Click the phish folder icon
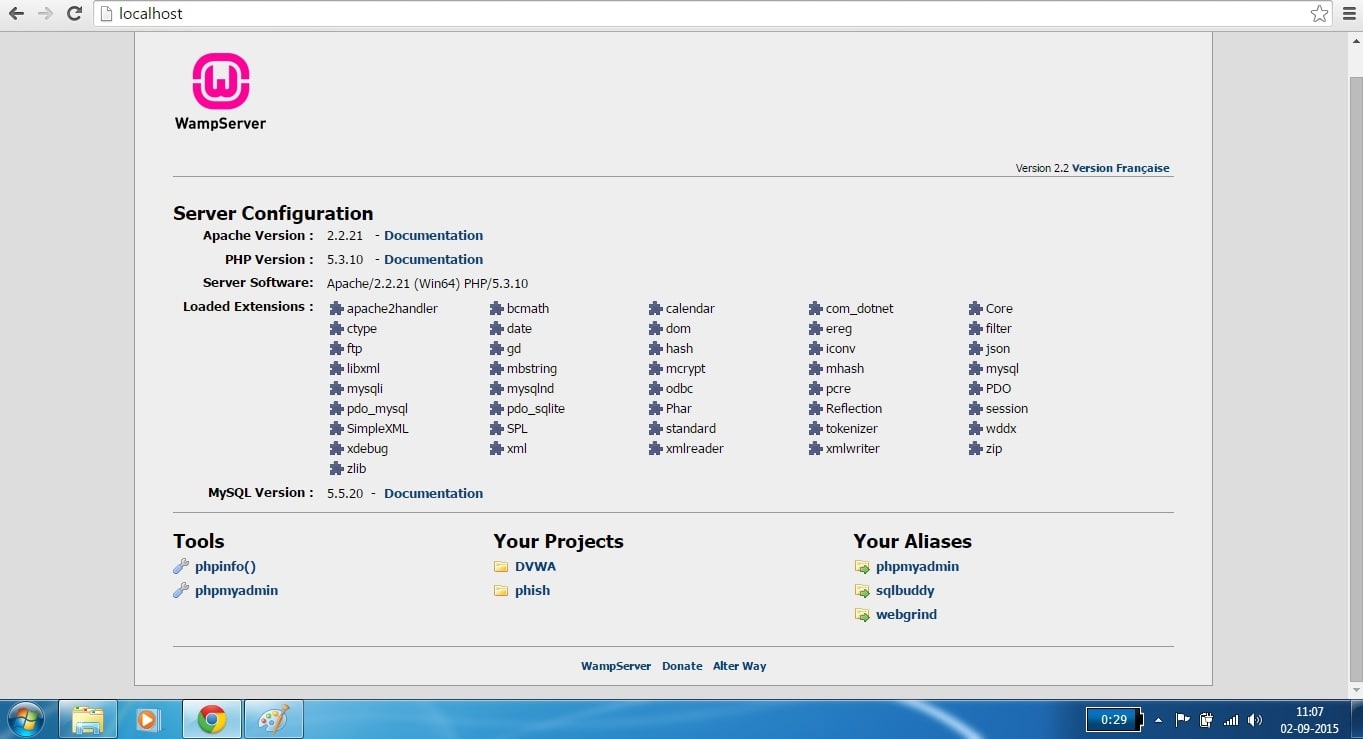Screen dimensions: 1363x739 pyautogui.click(x=501, y=590)
